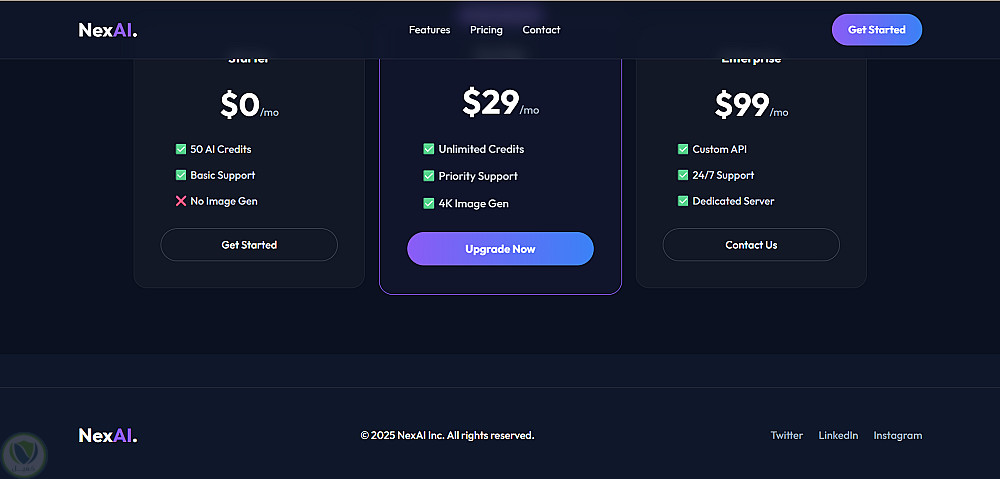The width and height of the screenshot is (1000, 479).
Task: Choose Get Started on the $0 plan
Action: point(249,245)
